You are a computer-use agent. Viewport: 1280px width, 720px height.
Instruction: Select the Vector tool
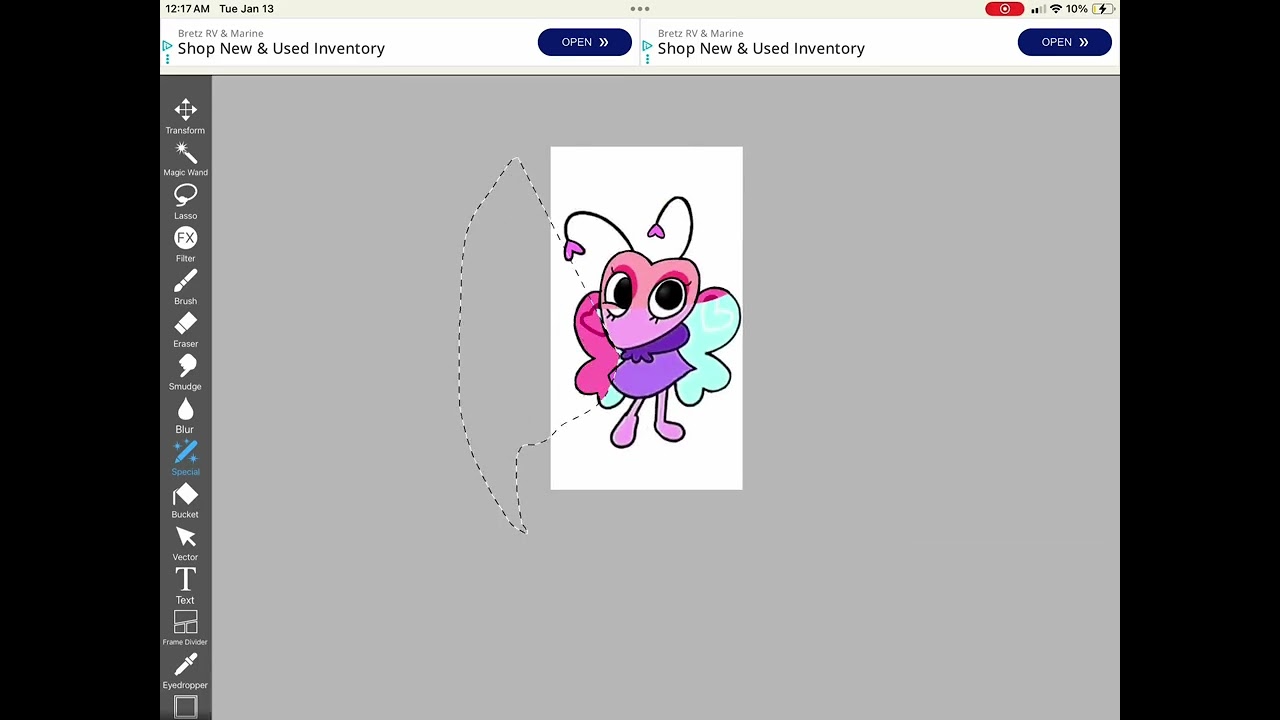pos(185,544)
